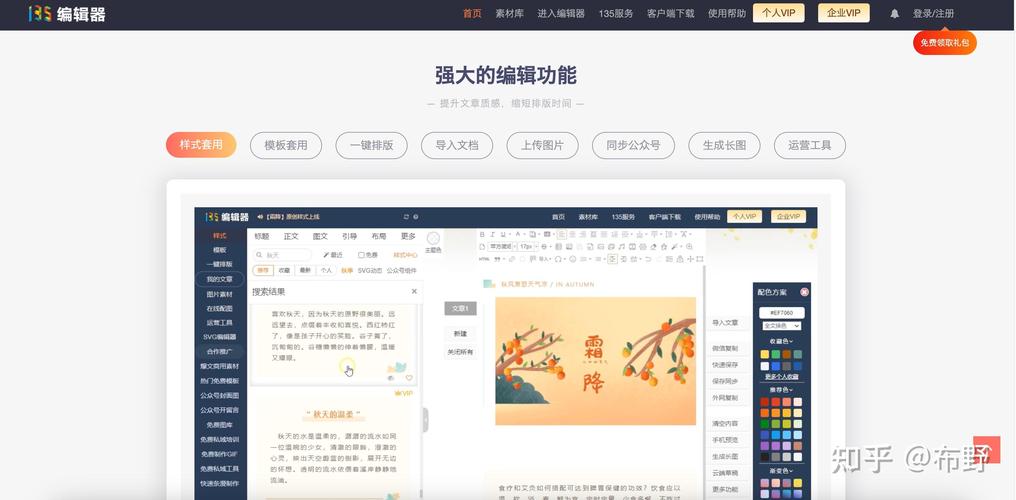Click Bold icon in embedded editor toolbar
Viewport: 1016px width, 500px height.
[x=482, y=234]
